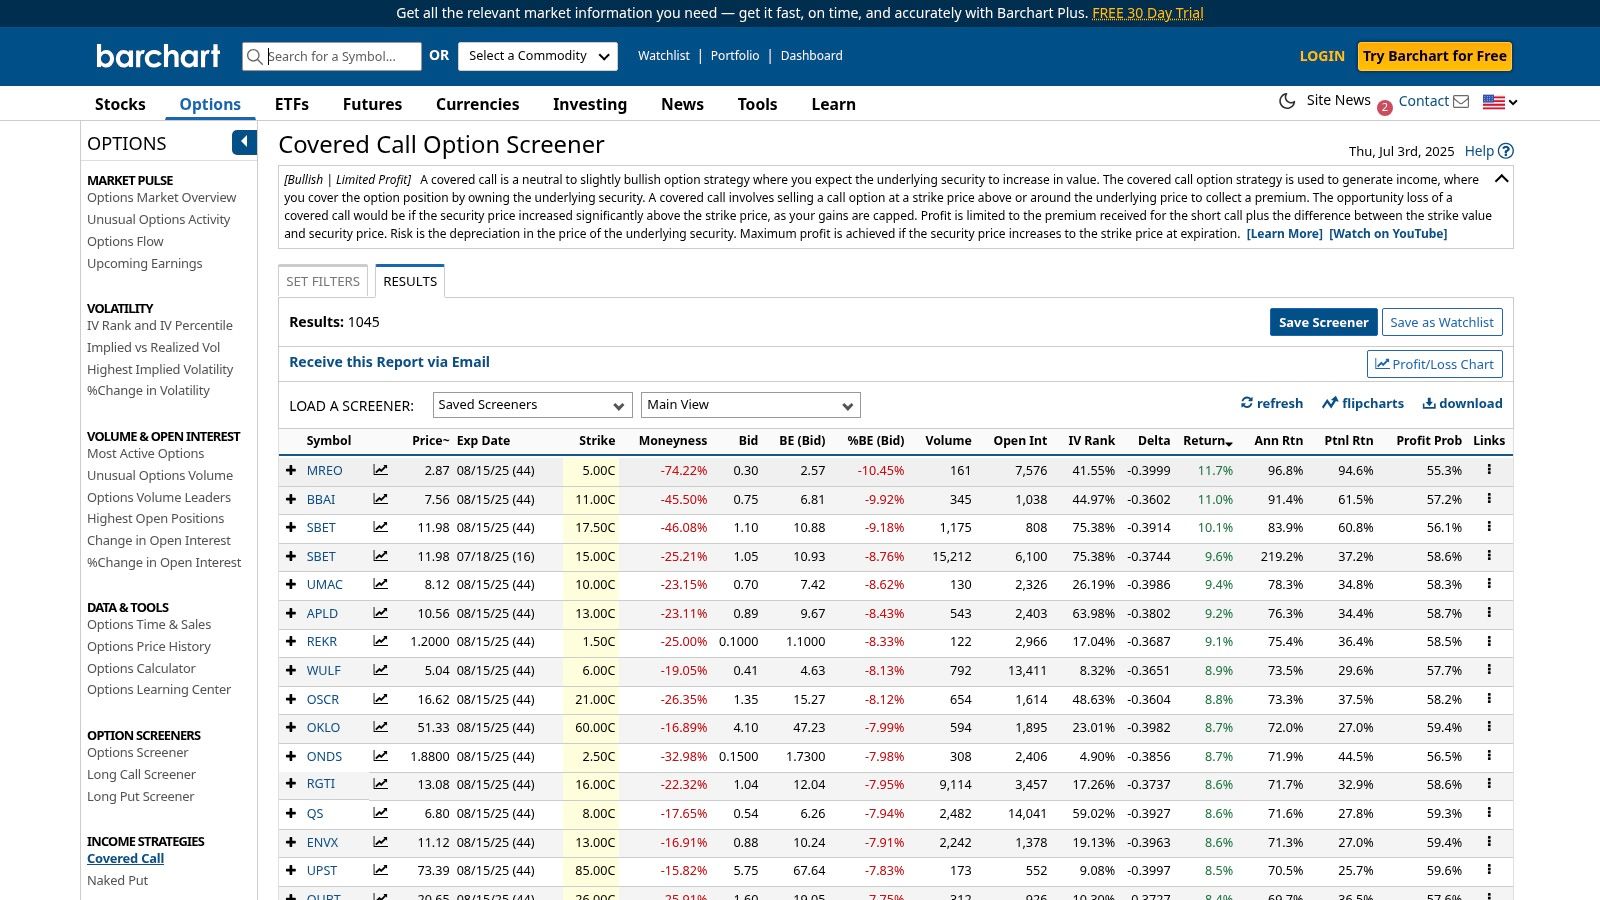This screenshot has width=1600, height=900.
Task: Open the WULF symbol link
Action: [323, 670]
